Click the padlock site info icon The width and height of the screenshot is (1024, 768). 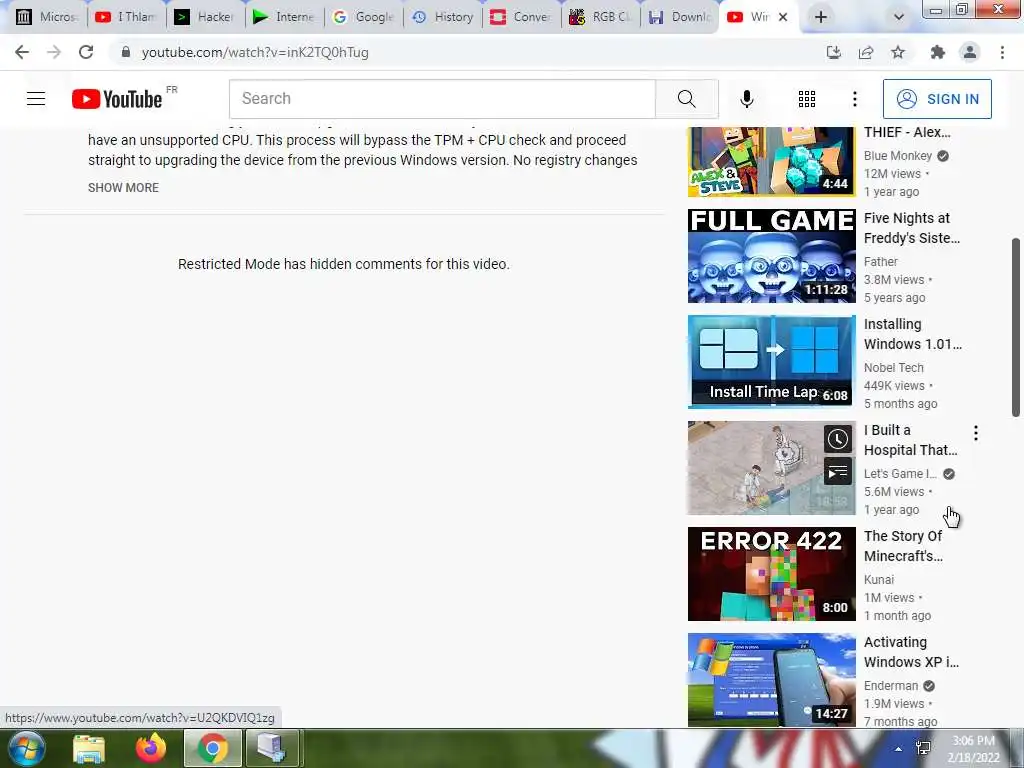click(x=125, y=52)
